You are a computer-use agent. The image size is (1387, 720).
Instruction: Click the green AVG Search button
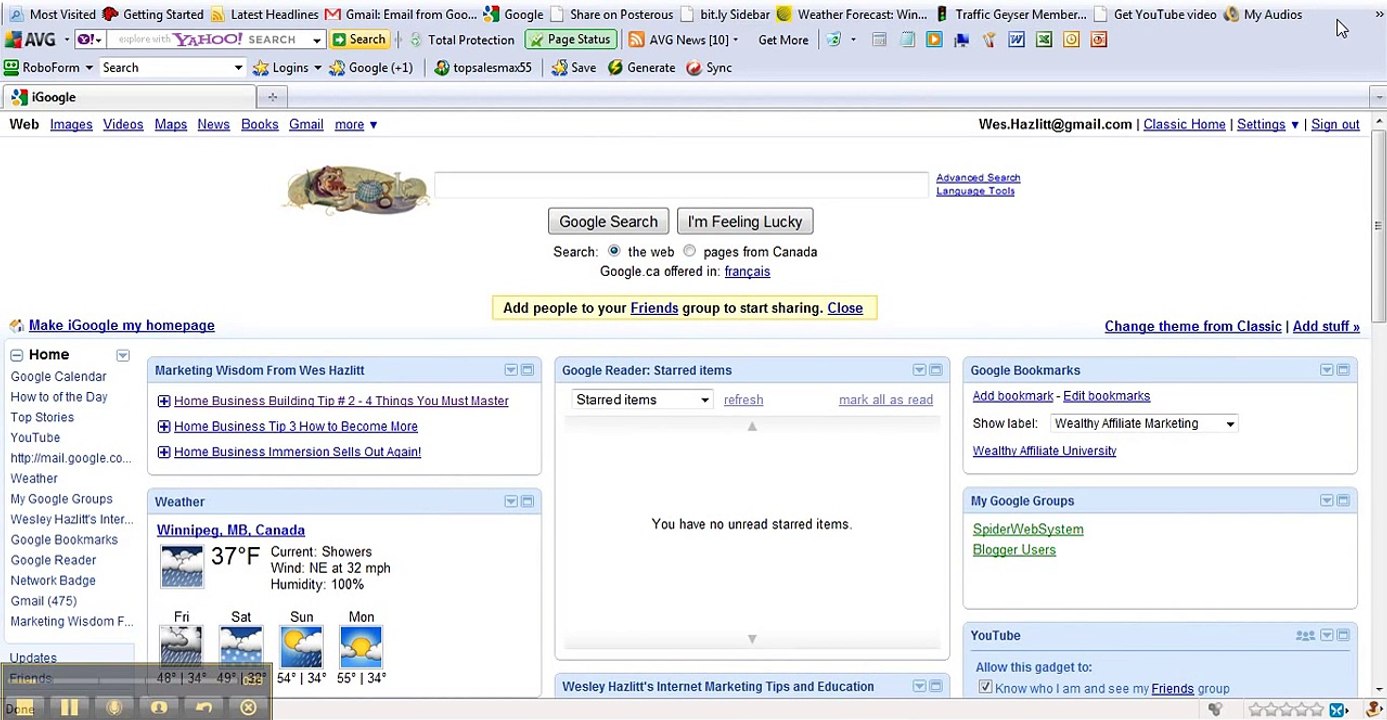pyautogui.click(x=359, y=40)
